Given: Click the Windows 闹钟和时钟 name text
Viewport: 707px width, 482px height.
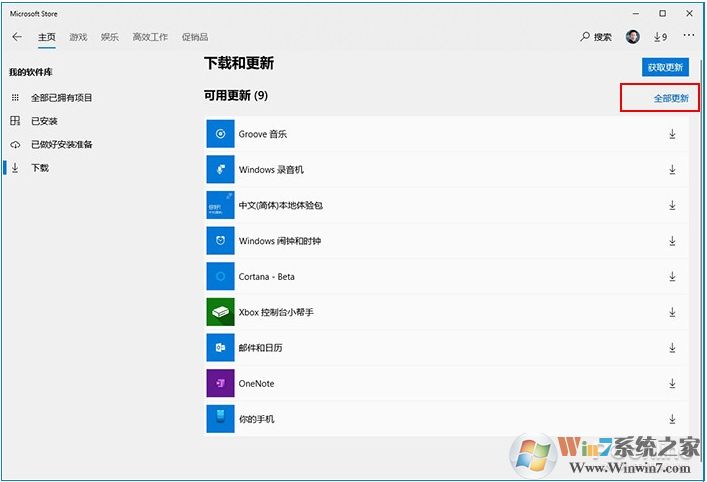Looking at the screenshot, I should coord(280,241).
